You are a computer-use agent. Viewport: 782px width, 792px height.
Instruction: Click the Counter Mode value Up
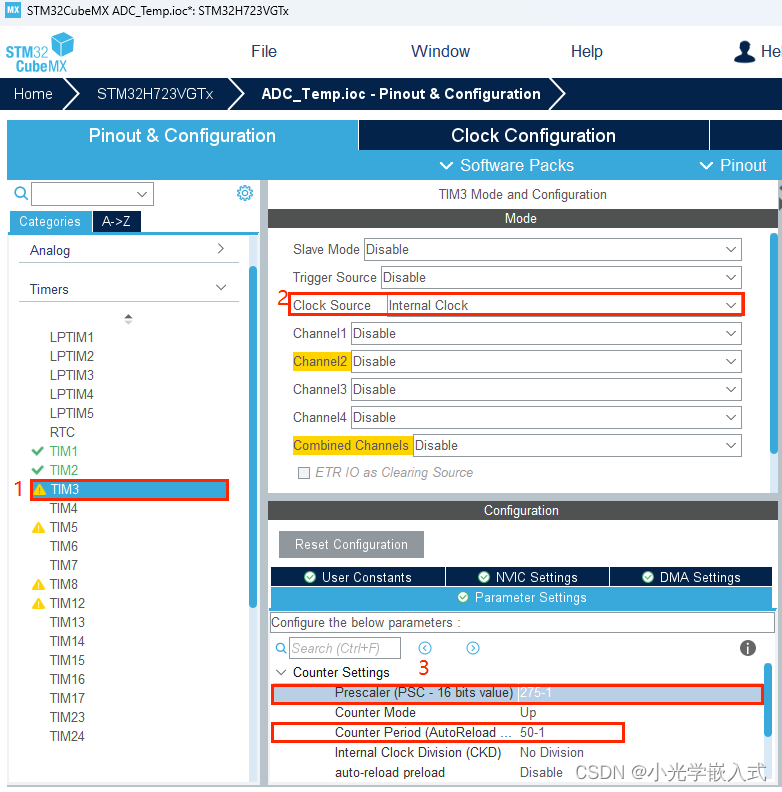click(528, 713)
